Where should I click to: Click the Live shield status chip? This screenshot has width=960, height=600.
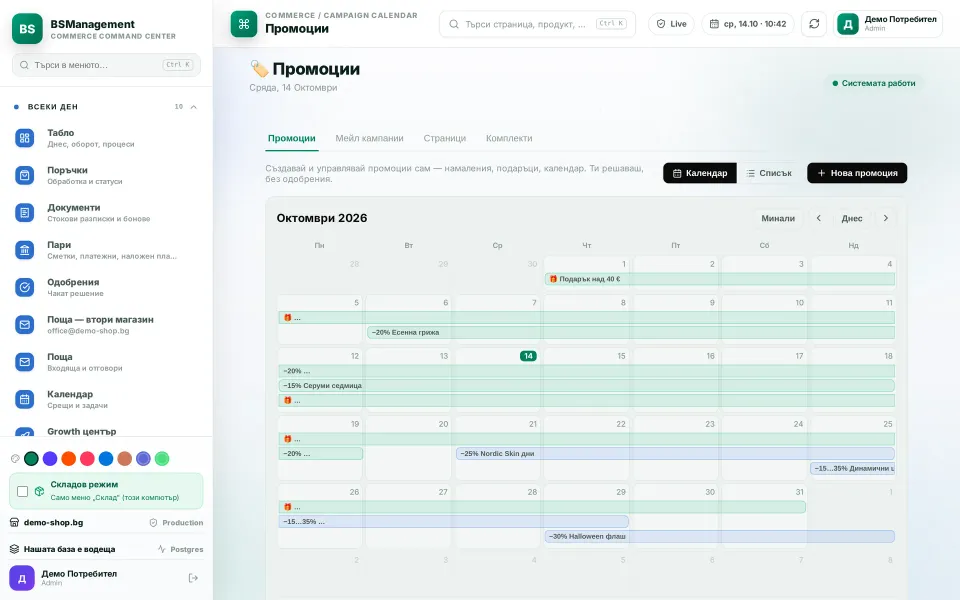(672, 24)
